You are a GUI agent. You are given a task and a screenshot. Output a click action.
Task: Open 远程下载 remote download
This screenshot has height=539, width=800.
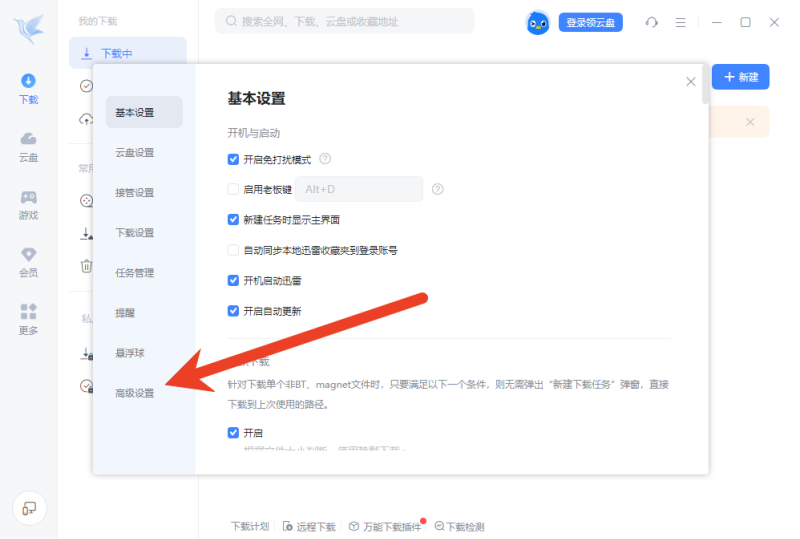pos(309,526)
